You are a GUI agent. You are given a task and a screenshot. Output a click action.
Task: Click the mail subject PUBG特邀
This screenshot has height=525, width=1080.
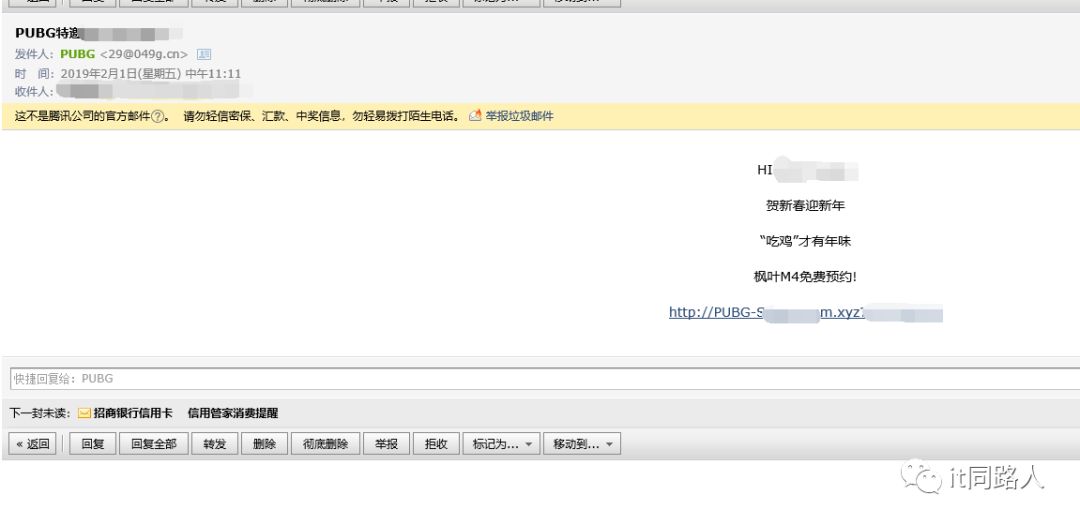[x=48, y=33]
